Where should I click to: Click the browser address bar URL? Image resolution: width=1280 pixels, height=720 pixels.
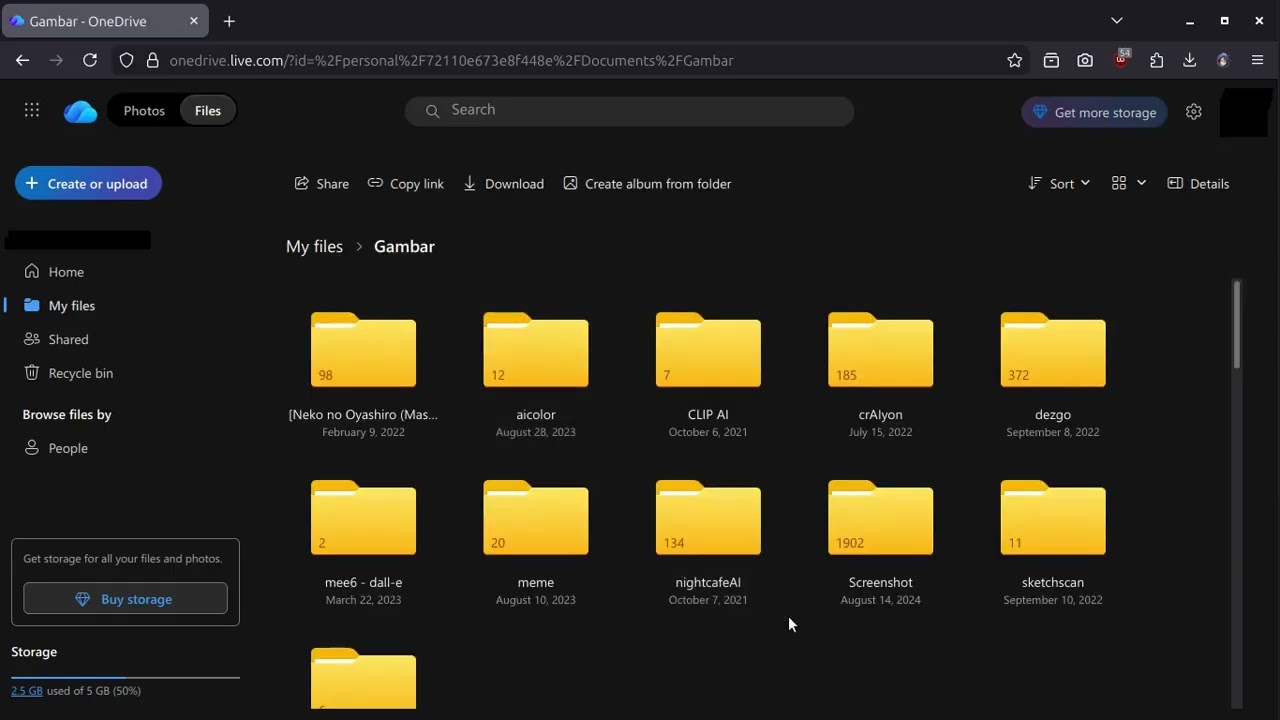tap(451, 60)
